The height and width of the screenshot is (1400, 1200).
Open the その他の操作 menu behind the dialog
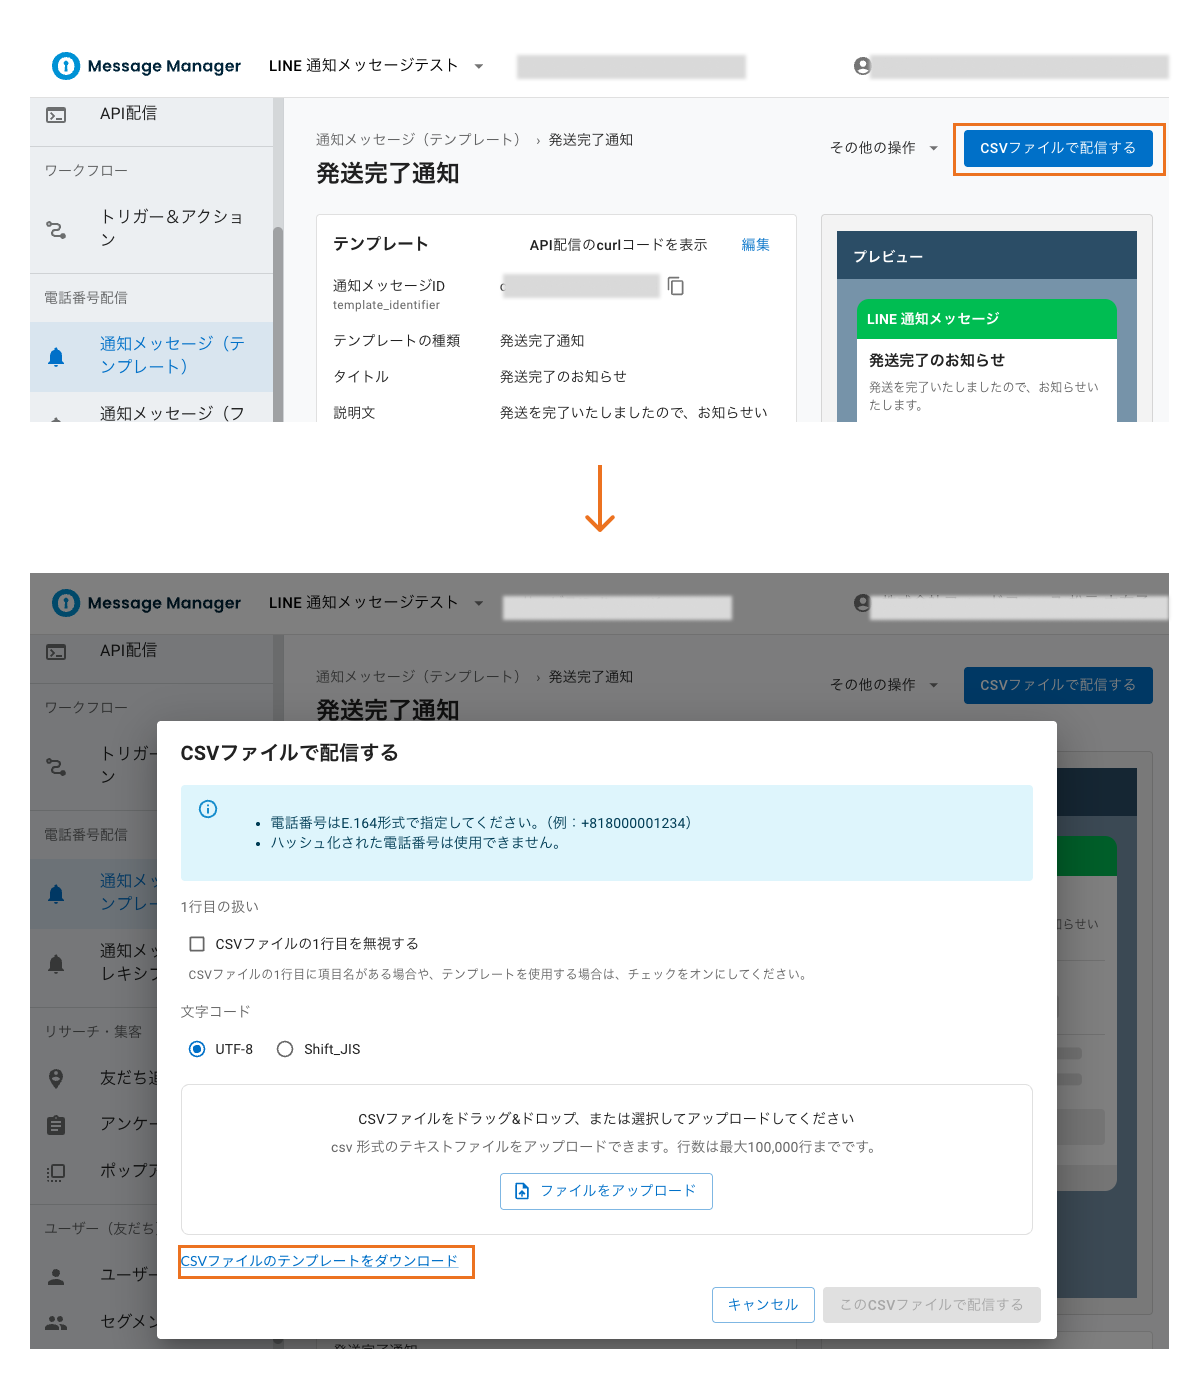coord(884,685)
